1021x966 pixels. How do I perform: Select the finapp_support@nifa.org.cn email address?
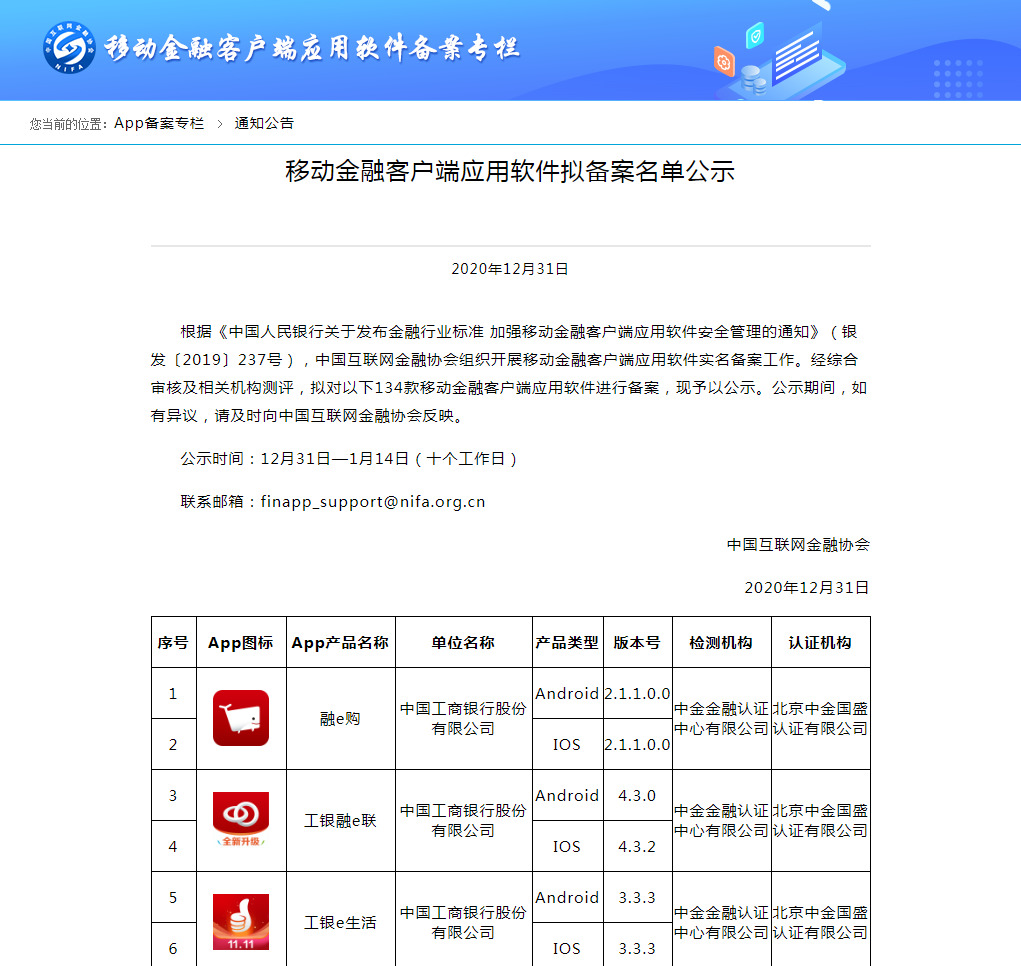(x=373, y=502)
